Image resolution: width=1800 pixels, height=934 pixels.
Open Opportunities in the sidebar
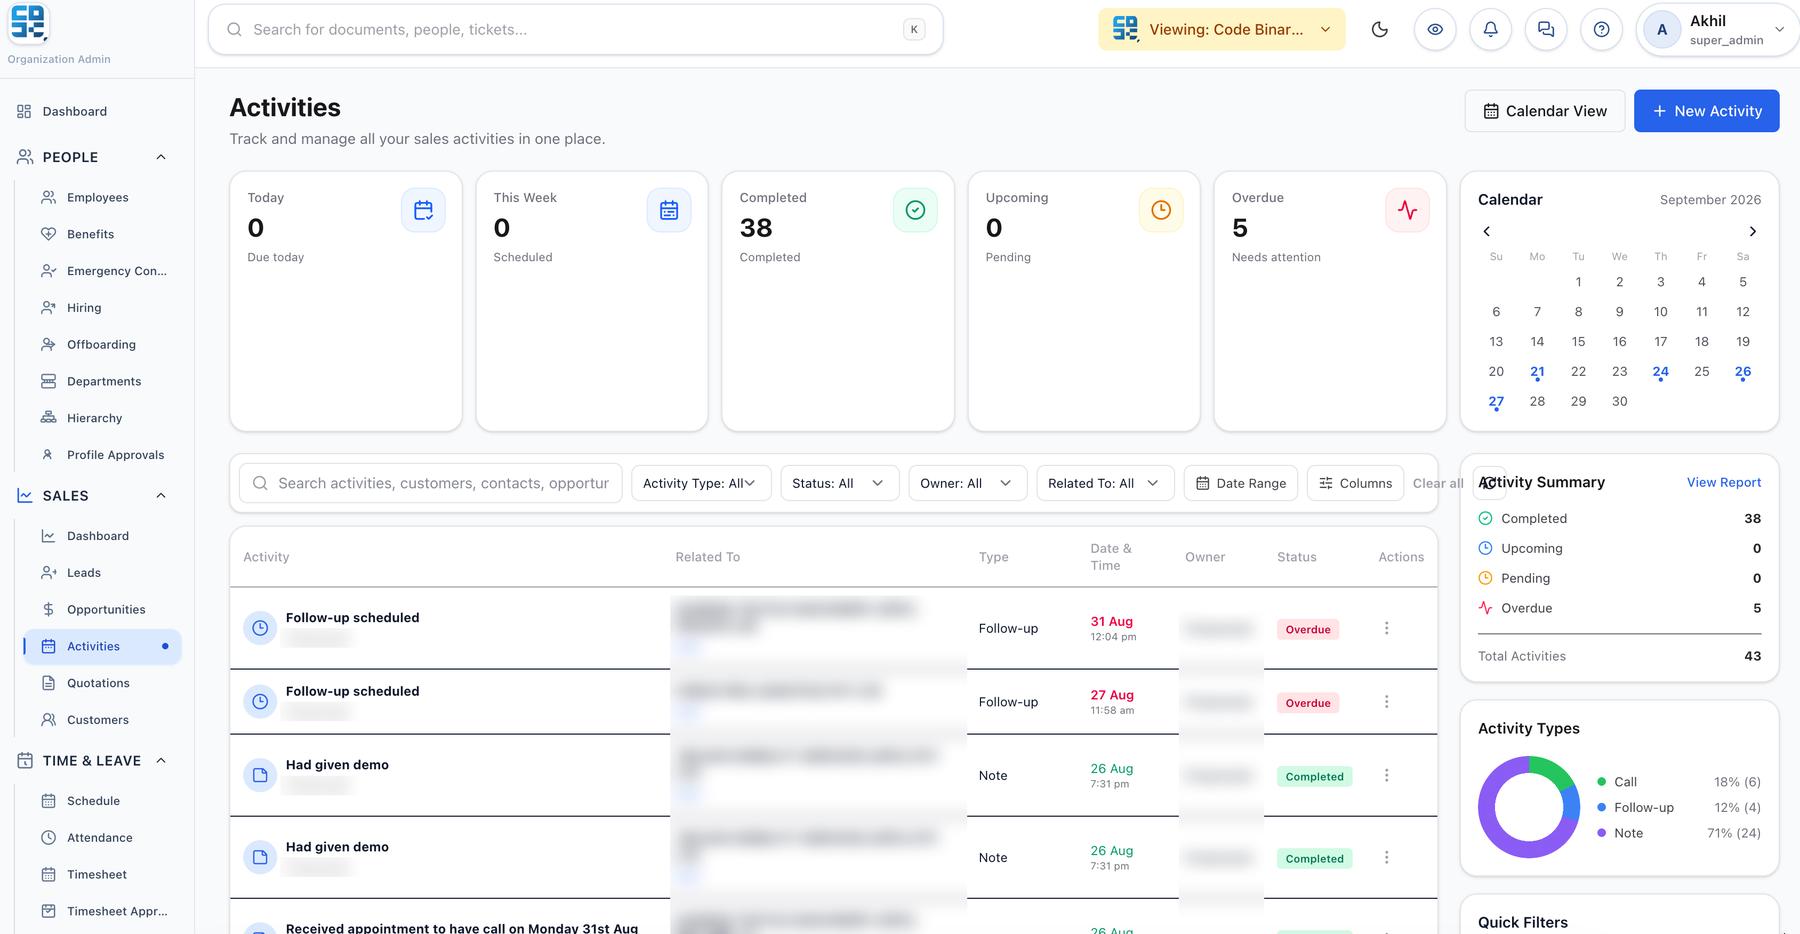pos(106,610)
